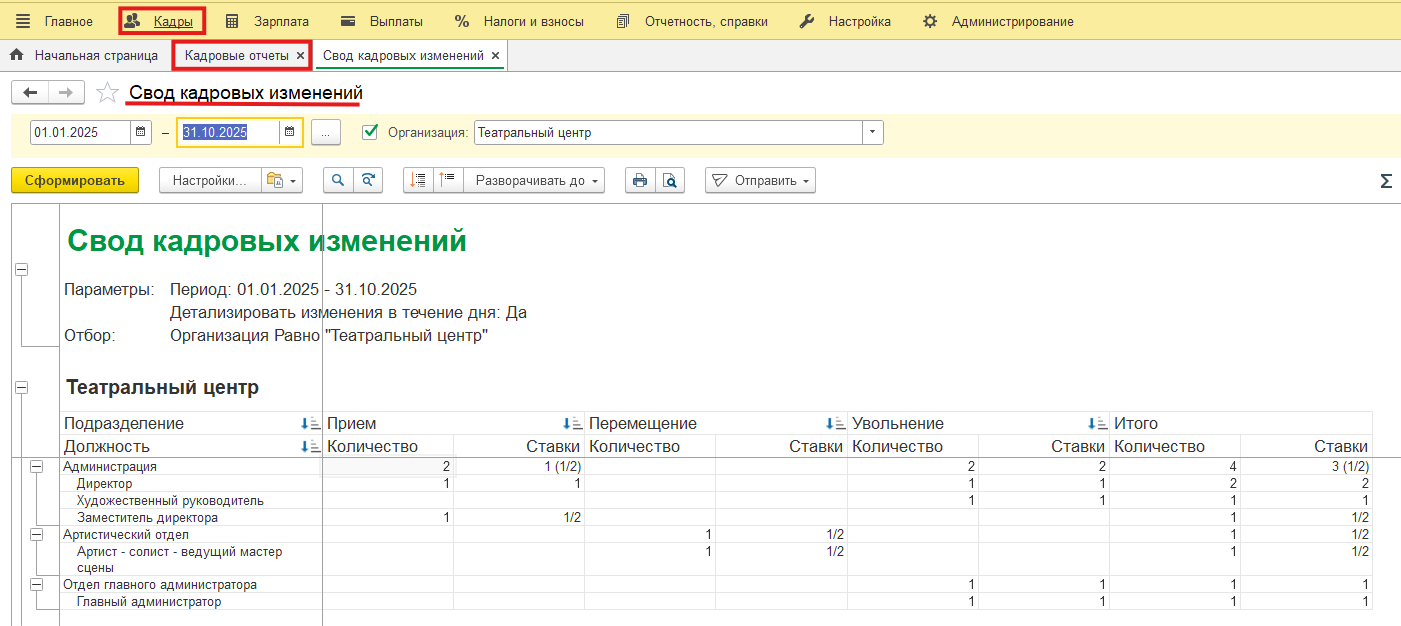Open print preview icon
The width and height of the screenshot is (1401, 626).
(x=670, y=181)
